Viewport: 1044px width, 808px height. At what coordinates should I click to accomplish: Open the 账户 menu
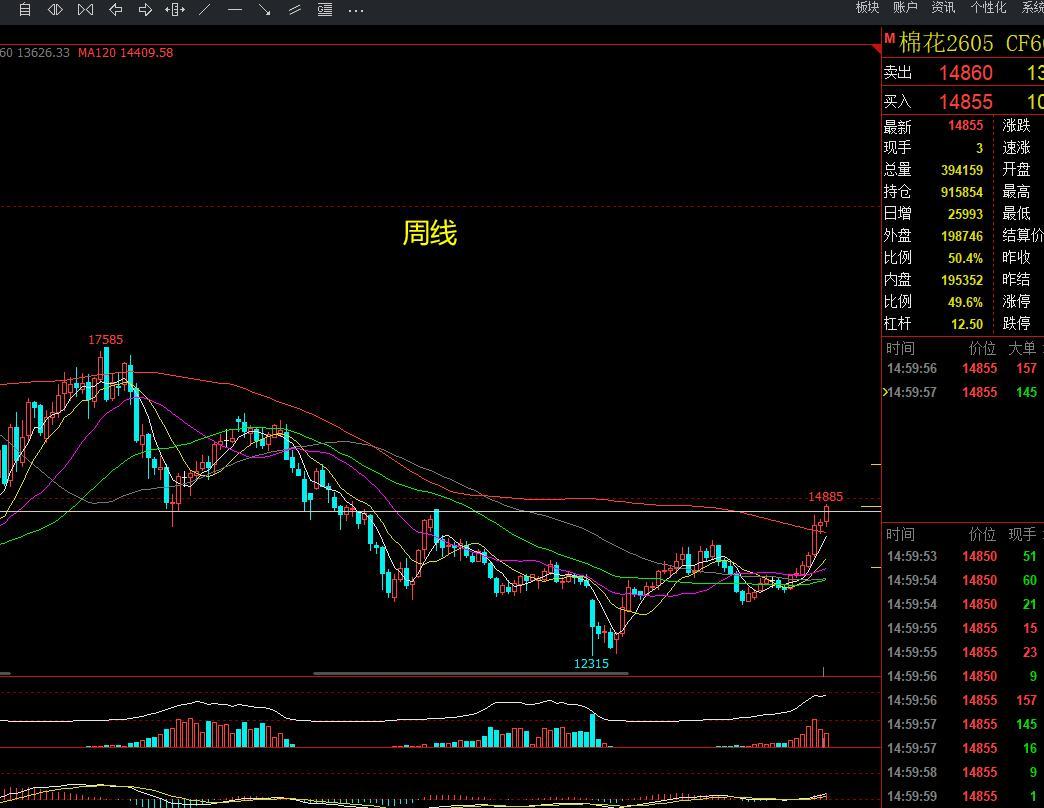(905, 7)
